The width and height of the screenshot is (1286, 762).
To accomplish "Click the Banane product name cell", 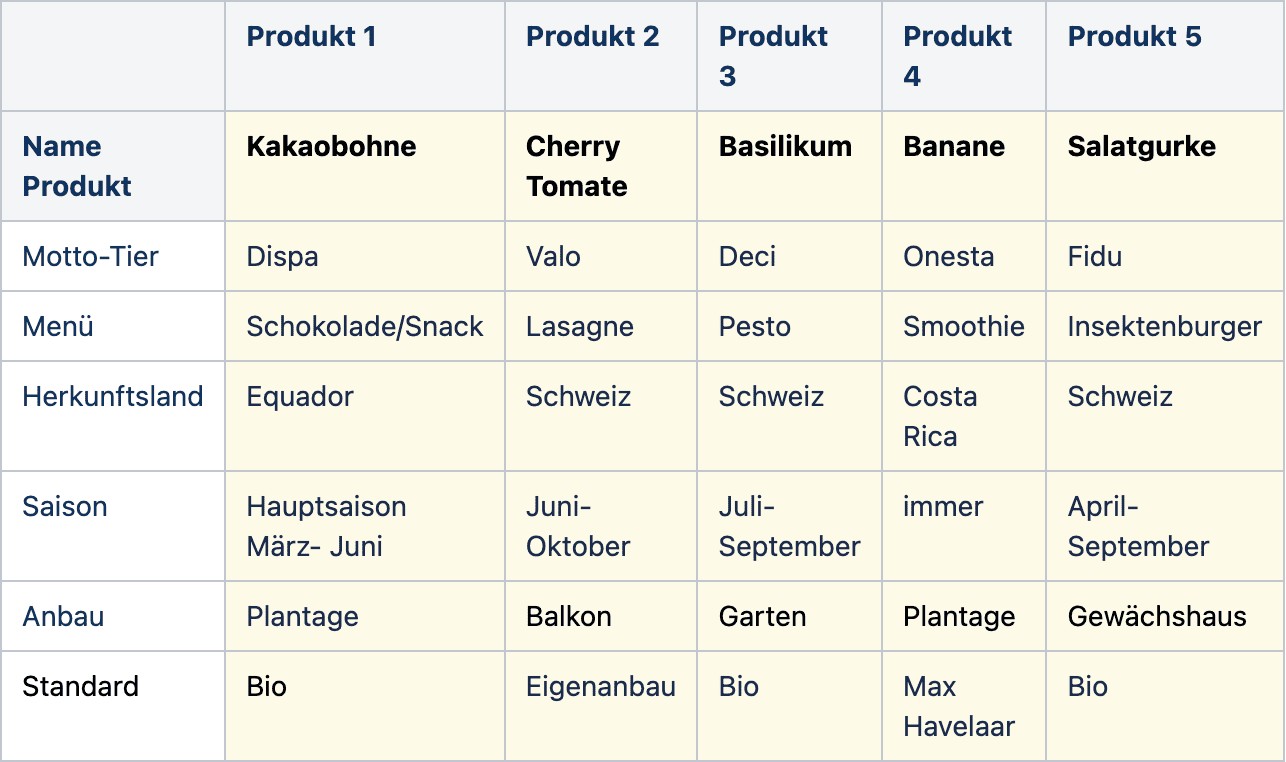I will click(964, 166).
